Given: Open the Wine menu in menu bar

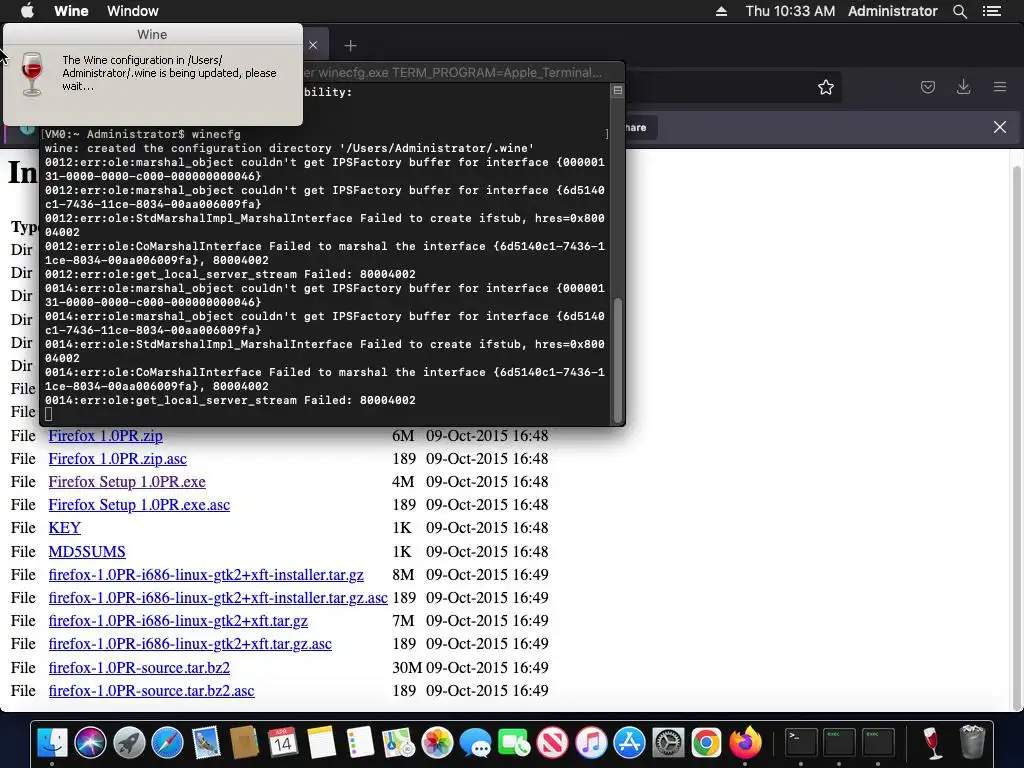Looking at the screenshot, I should tap(71, 11).
